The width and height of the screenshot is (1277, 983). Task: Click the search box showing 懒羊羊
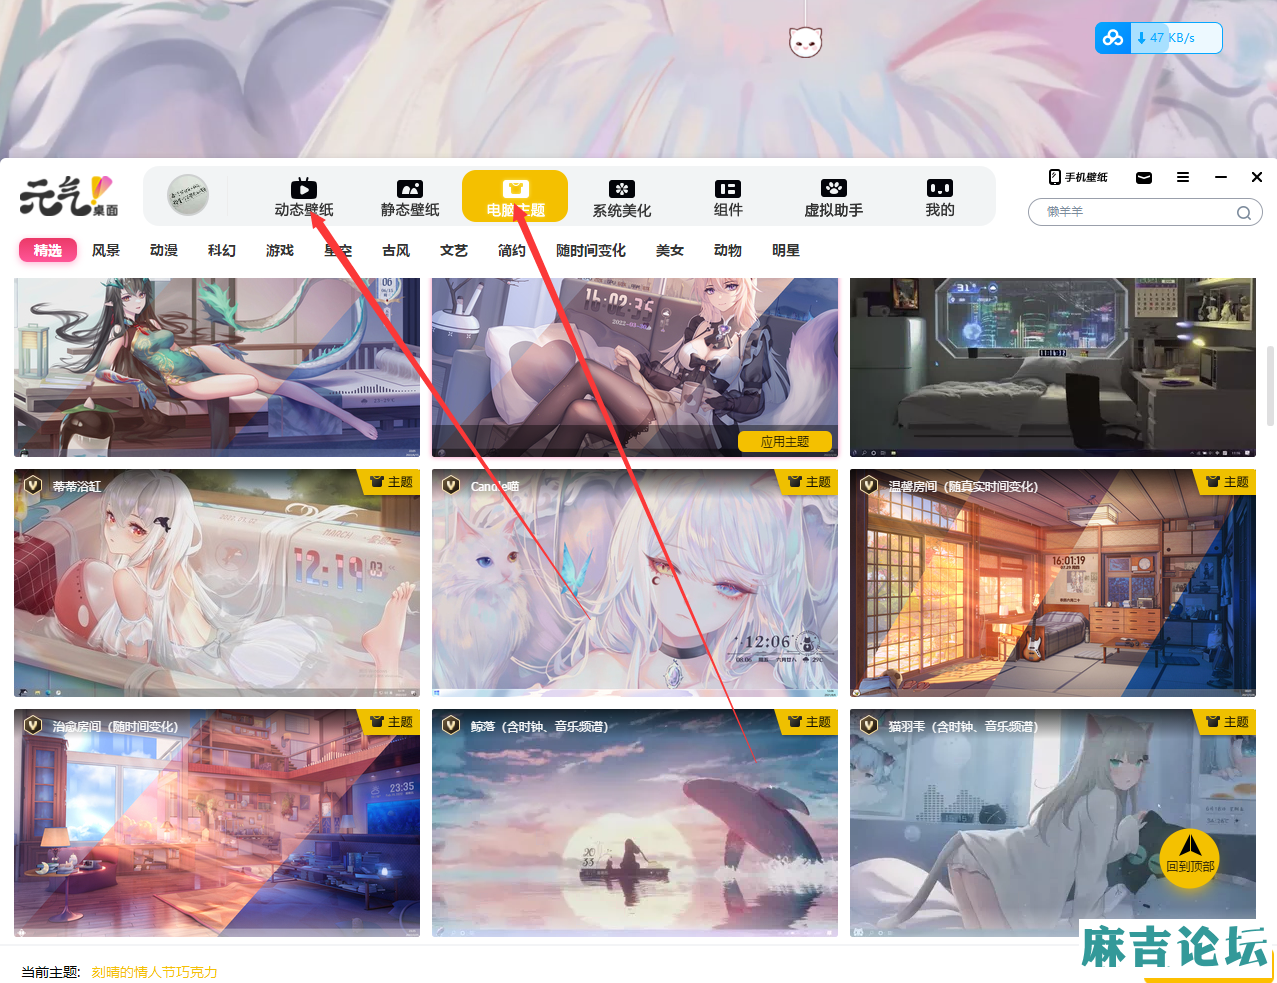pos(1145,212)
